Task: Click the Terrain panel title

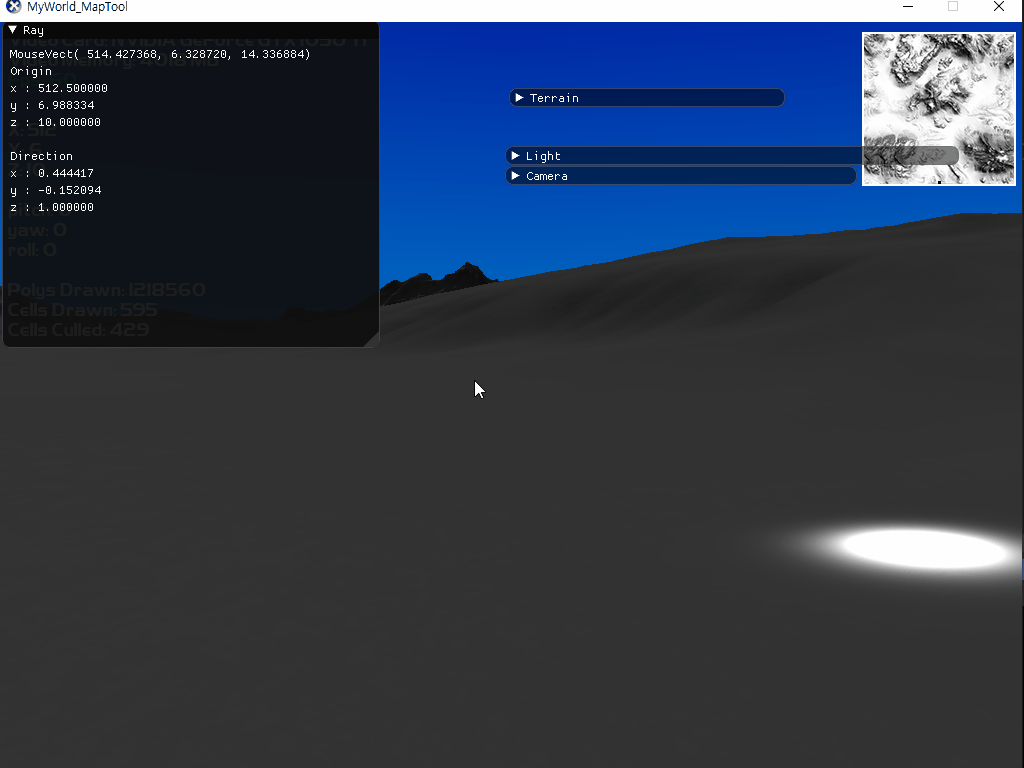Action: tap(554, 98)
